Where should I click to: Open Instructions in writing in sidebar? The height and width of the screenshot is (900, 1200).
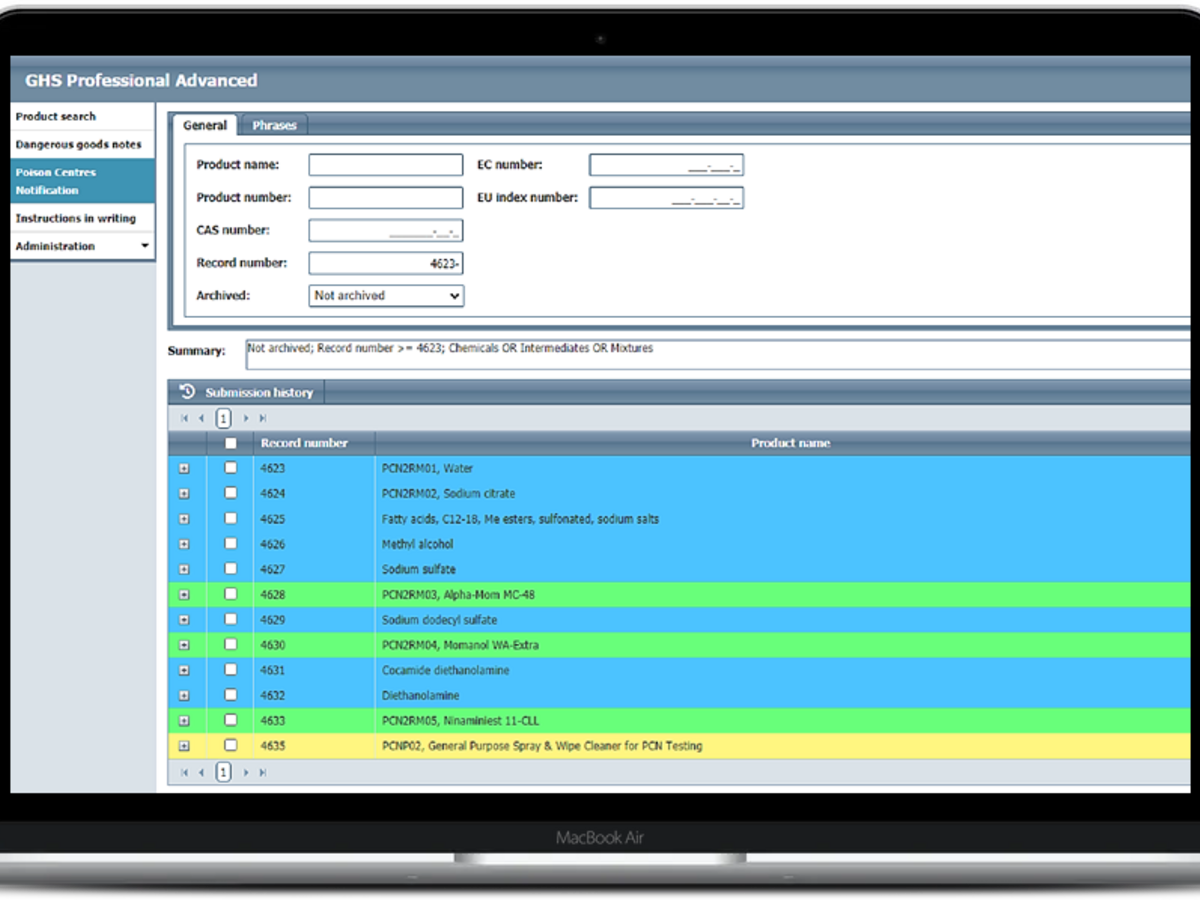coord(83,218)
